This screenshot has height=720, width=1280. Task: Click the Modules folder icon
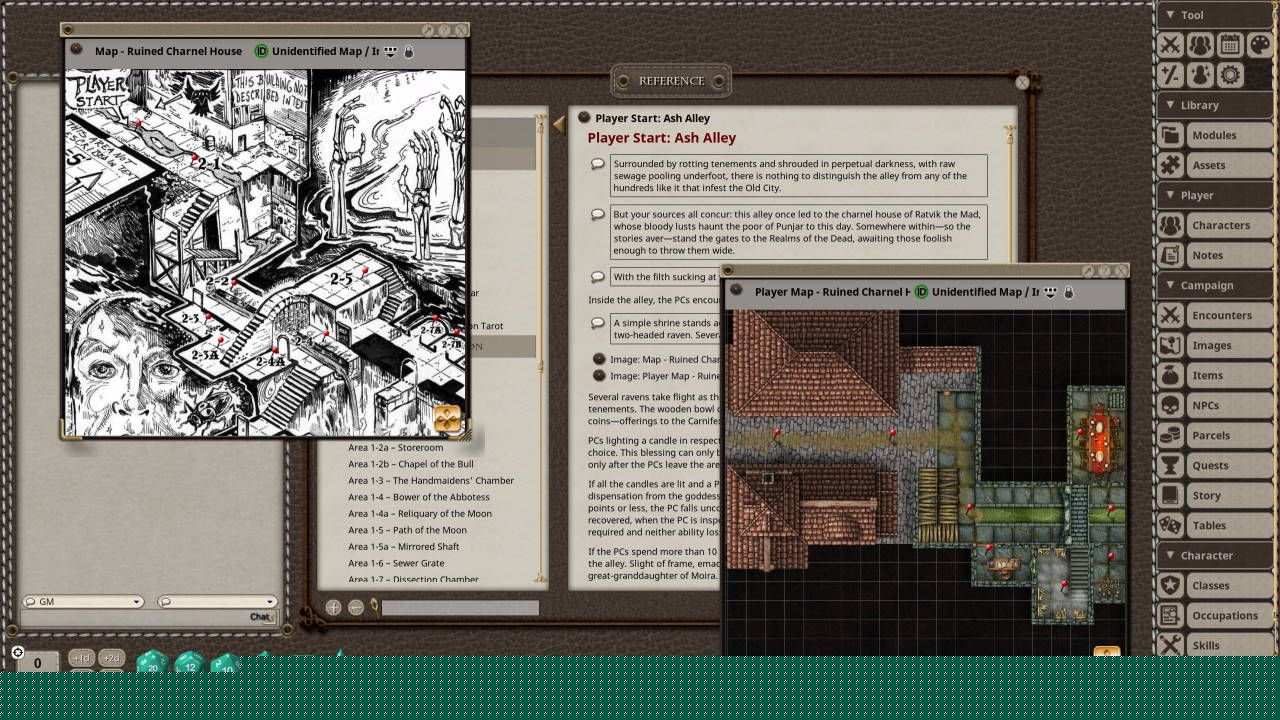pos(1170,135)
